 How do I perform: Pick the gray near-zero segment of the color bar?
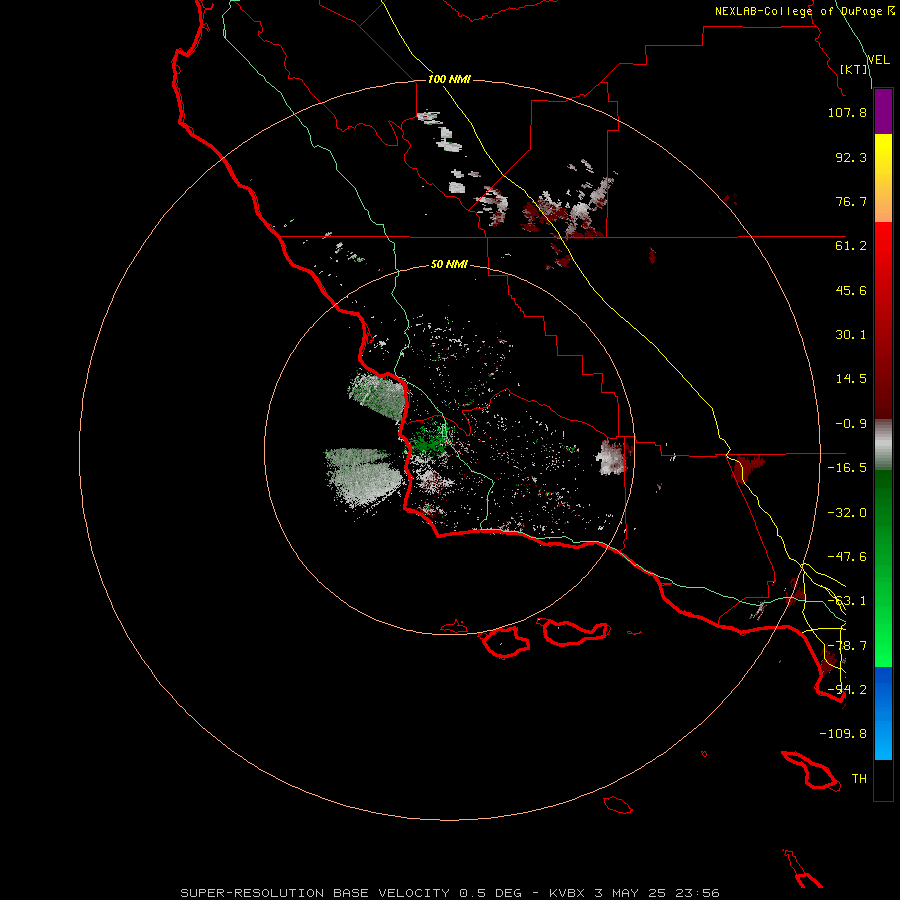click(883, 445)
